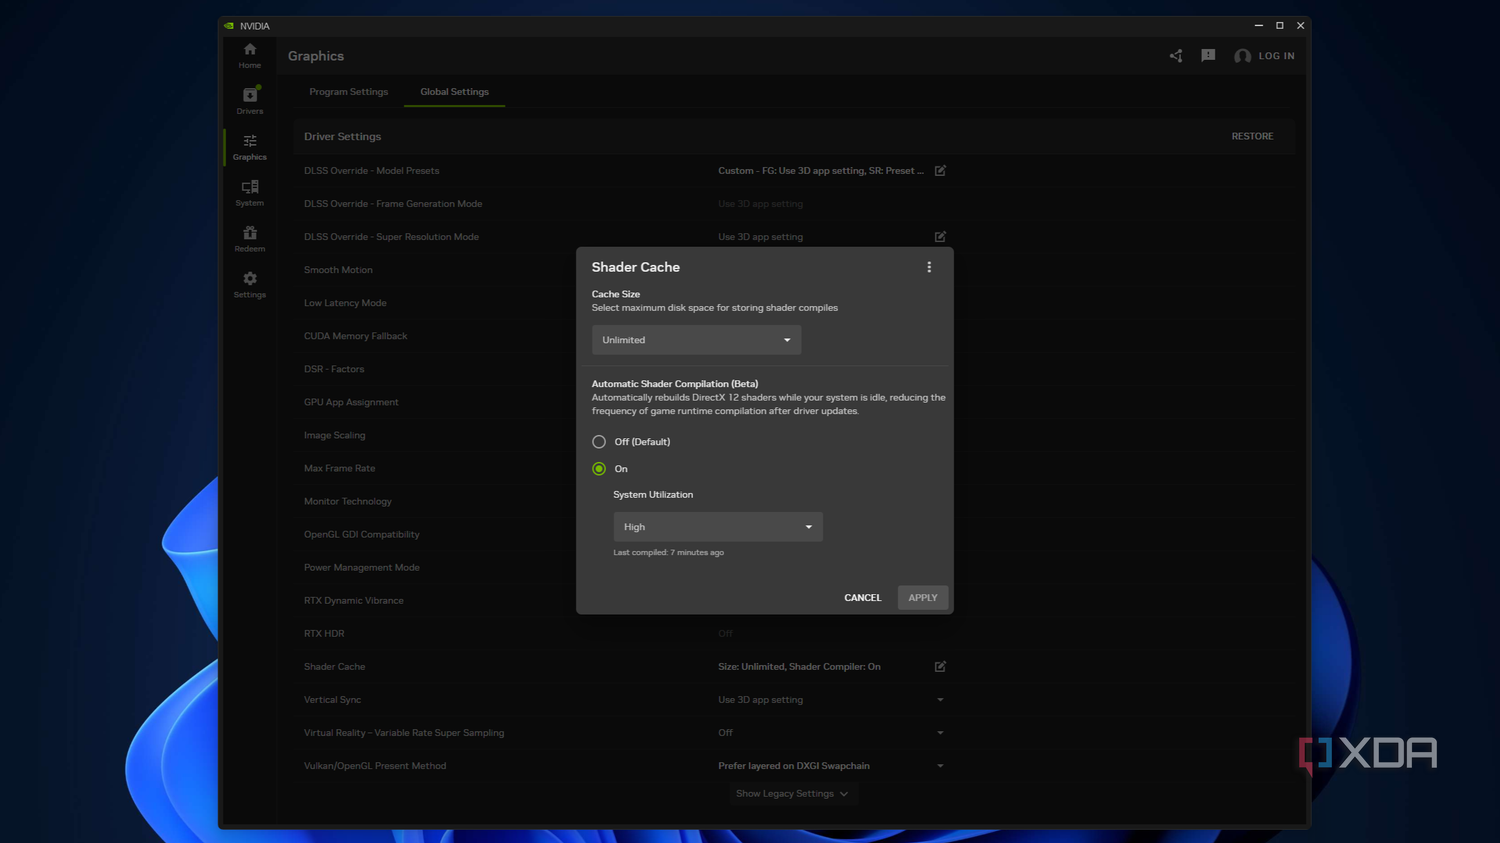Click the feedback icon in header
This screenshot has height=843, width=1500.
click(1208, 56)
